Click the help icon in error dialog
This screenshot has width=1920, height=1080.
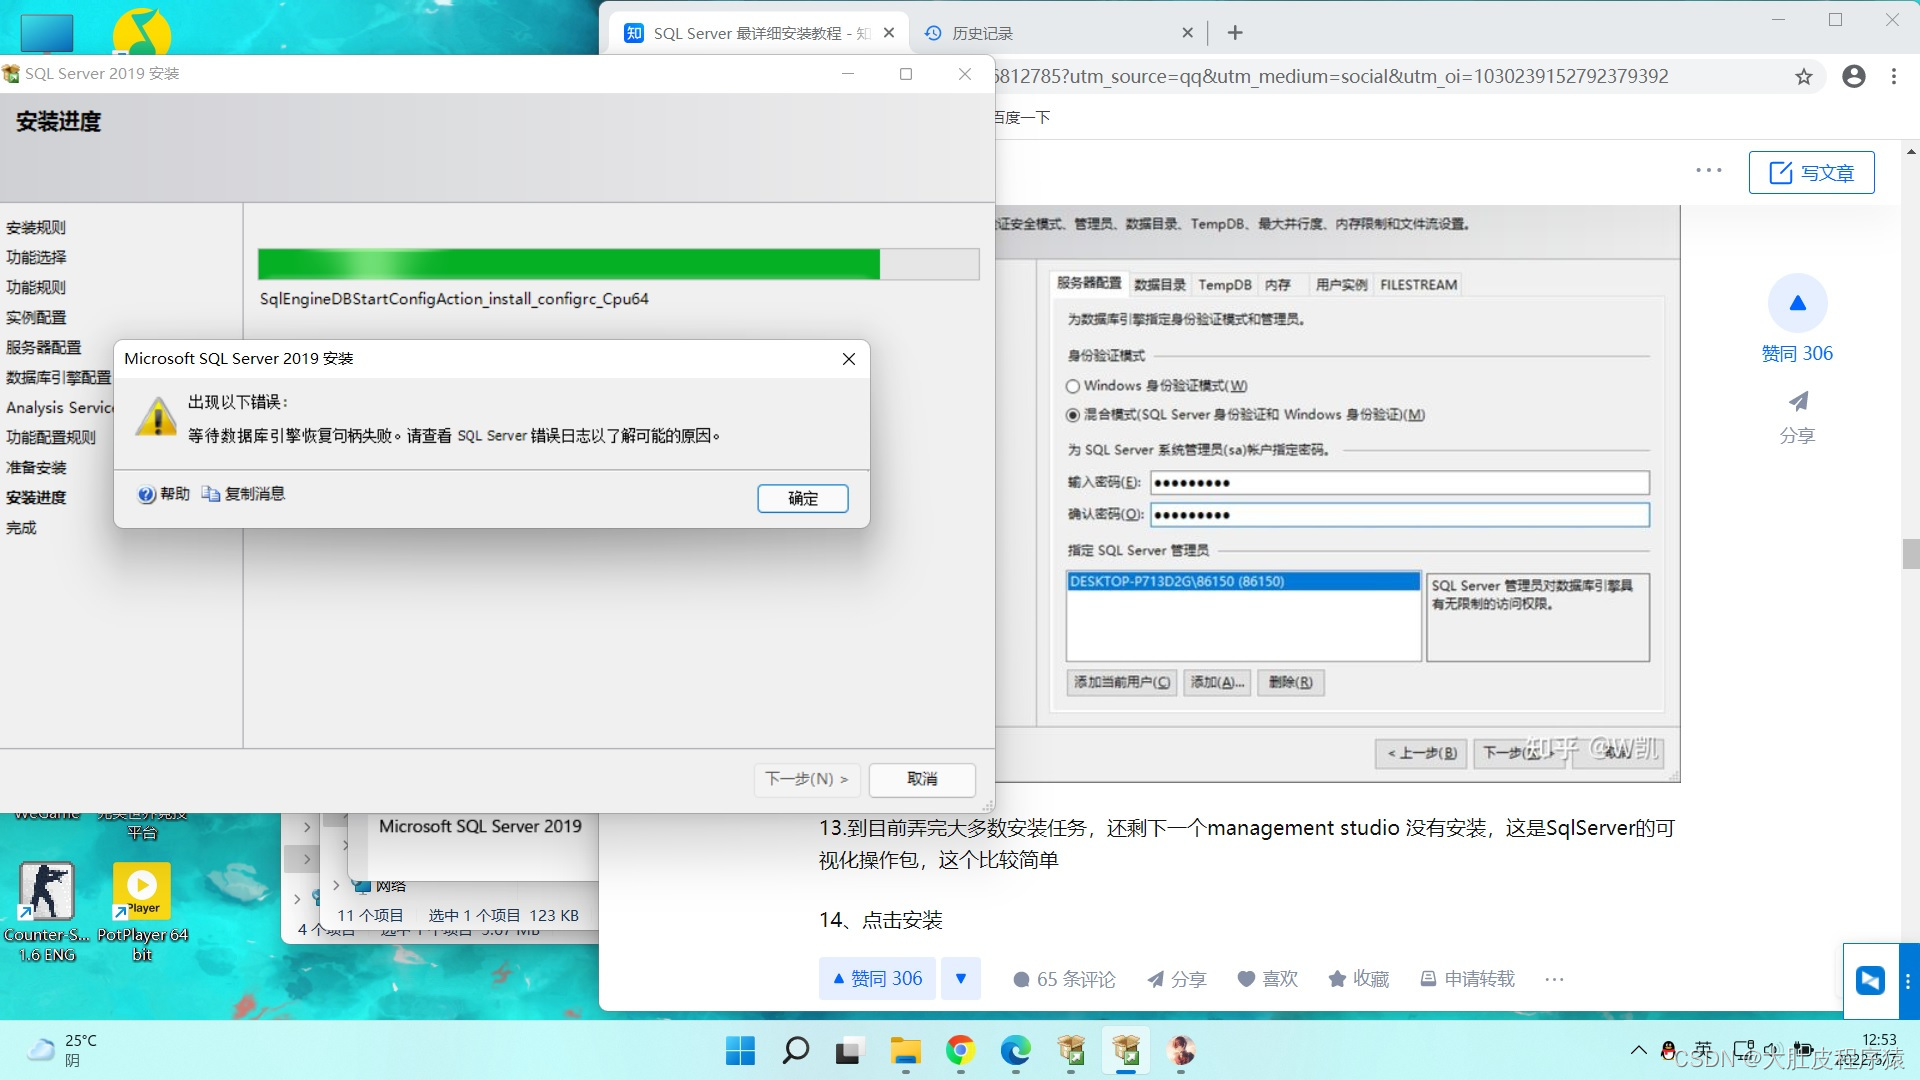[x=147, y=495]
